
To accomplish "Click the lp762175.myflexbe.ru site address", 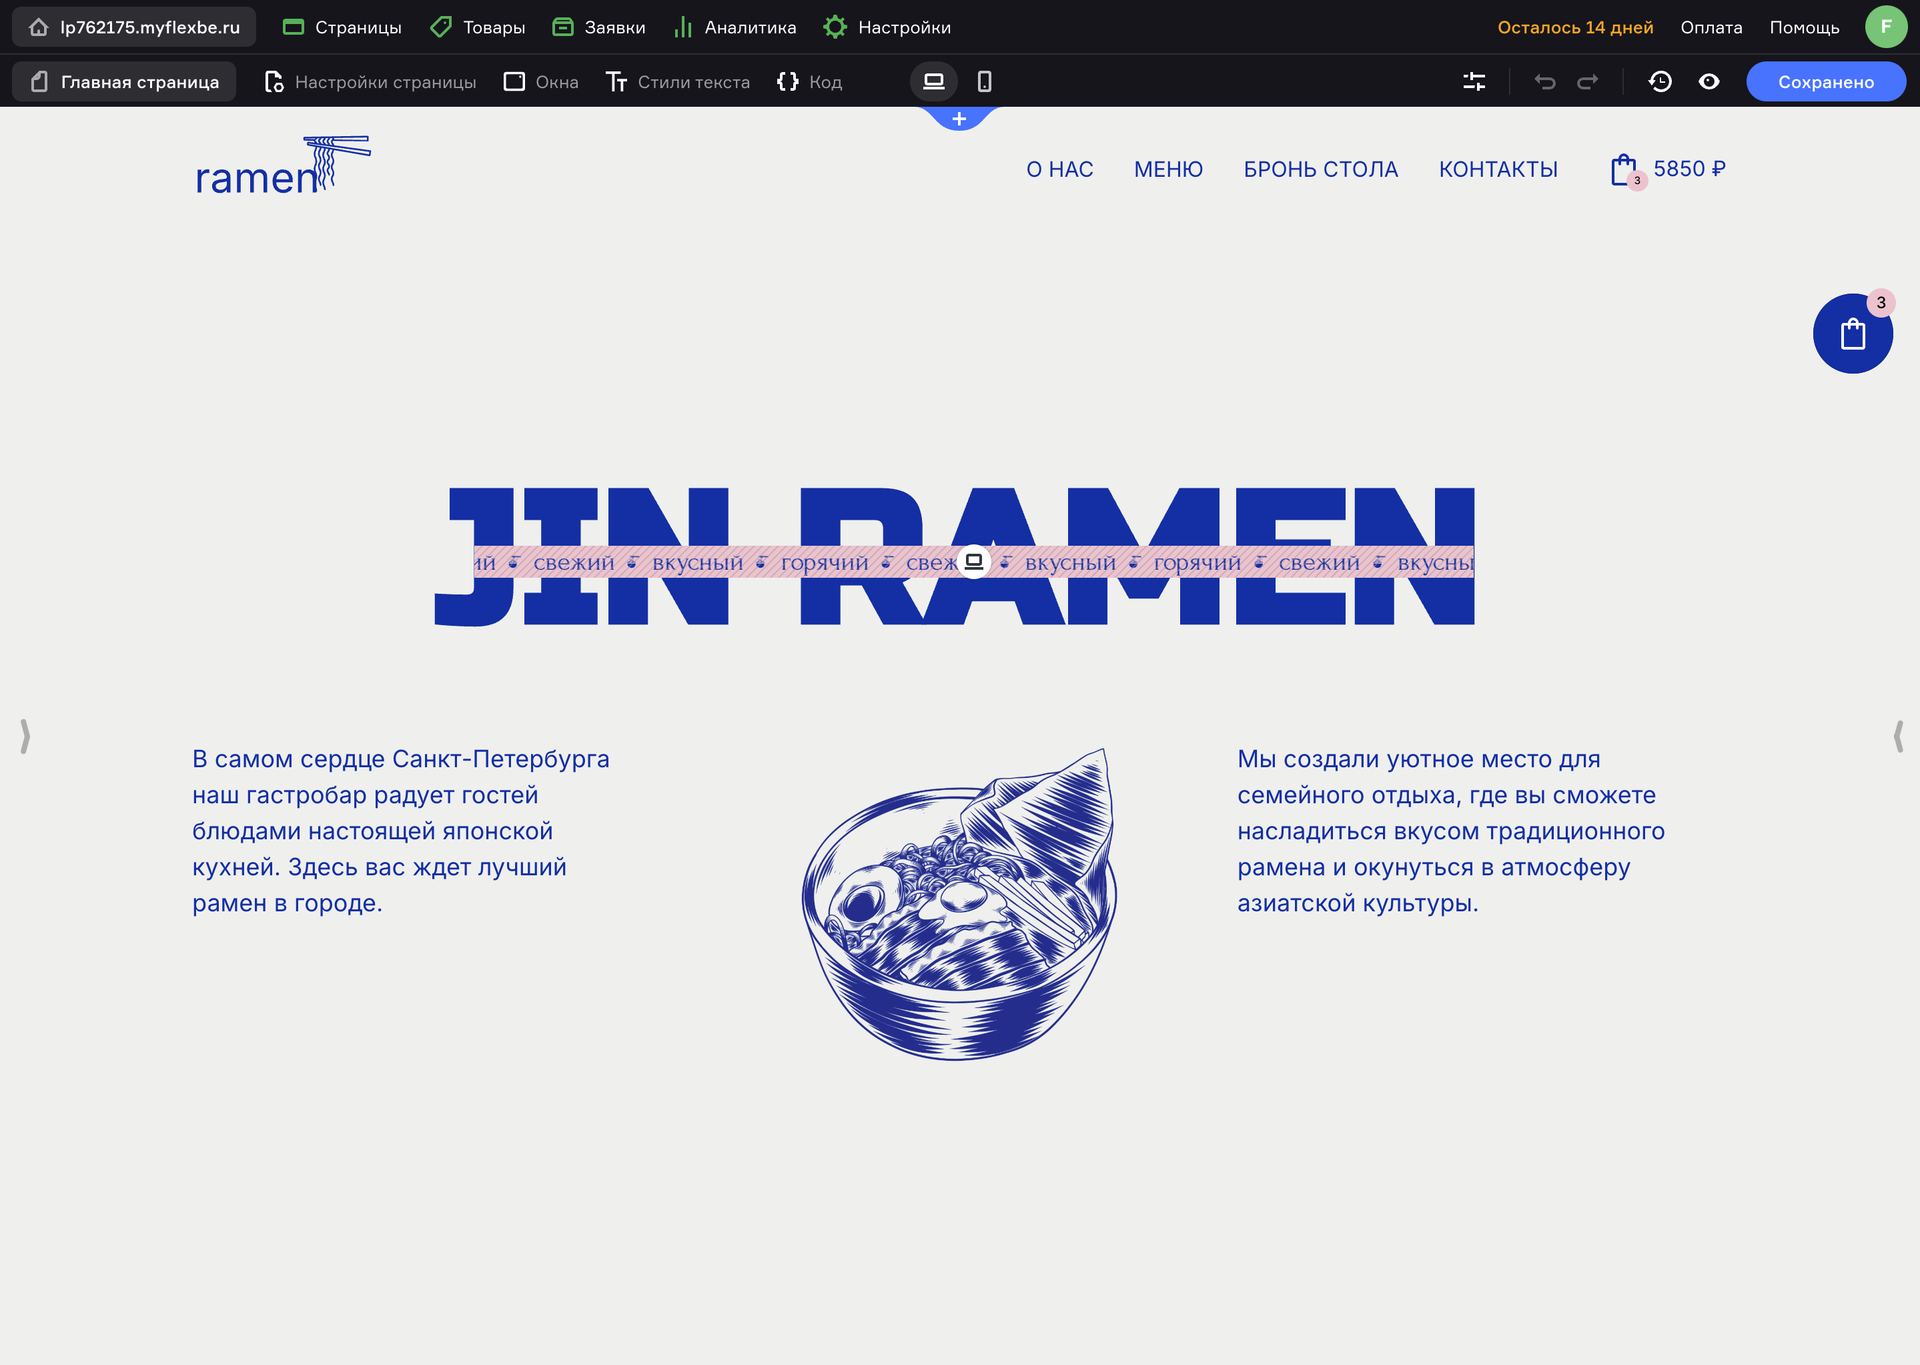I will (150, 27).
